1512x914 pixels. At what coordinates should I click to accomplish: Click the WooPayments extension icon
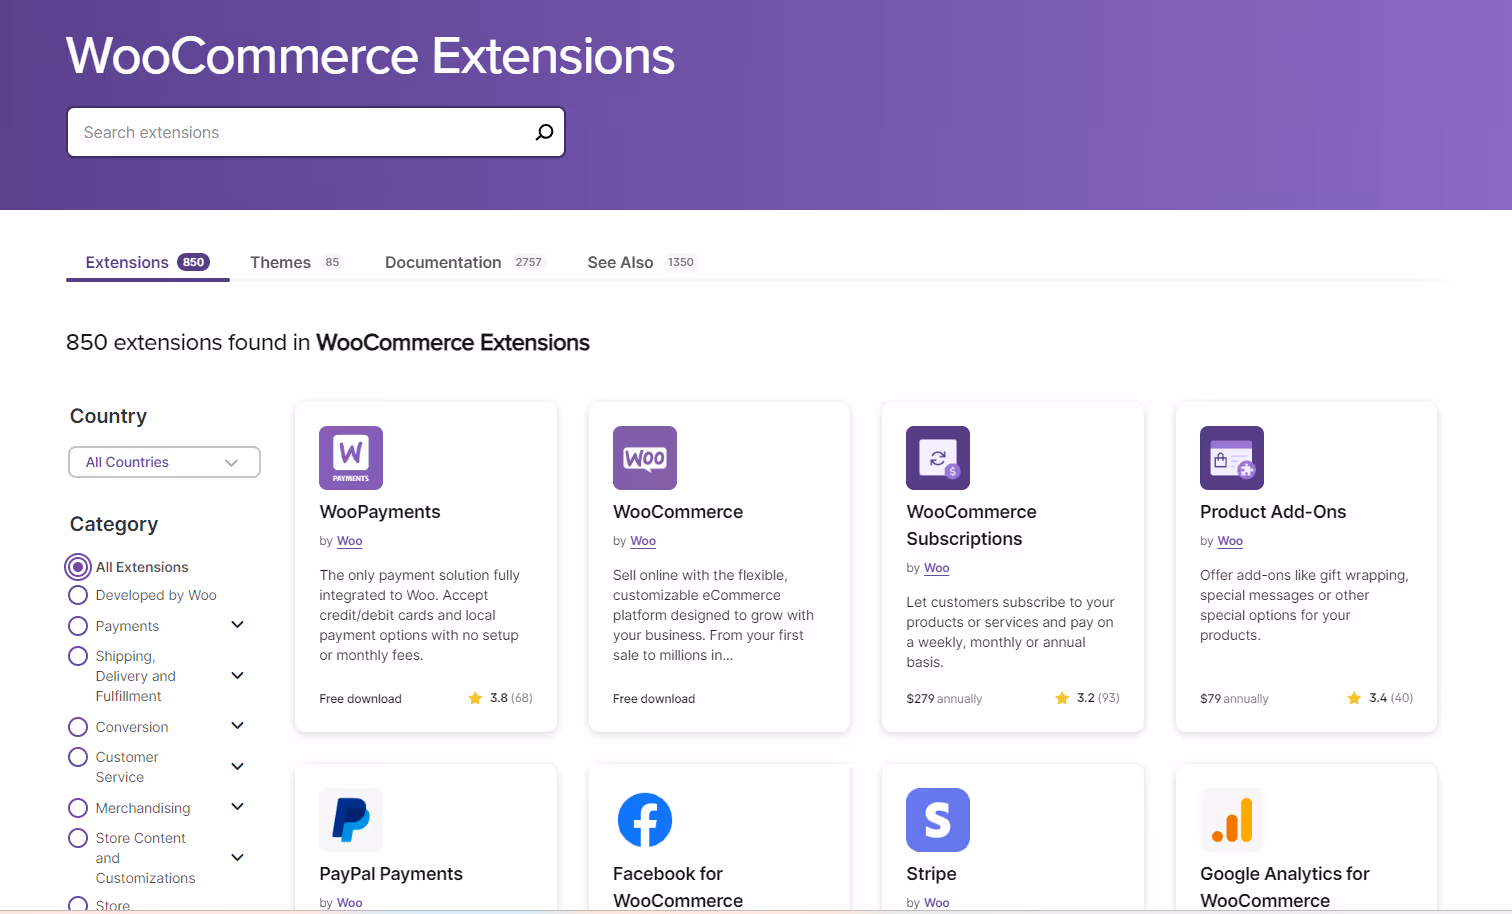[x=351, y=457]
